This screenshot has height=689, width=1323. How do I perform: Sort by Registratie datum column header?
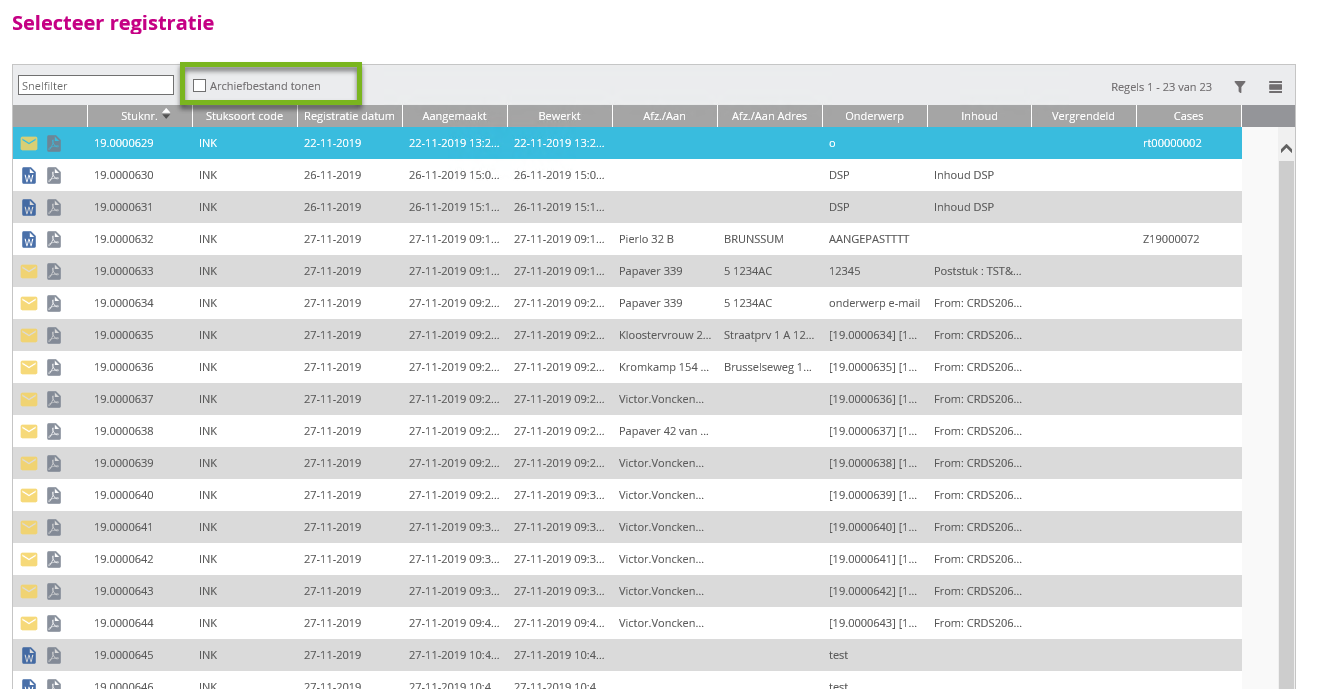point(350,116)
